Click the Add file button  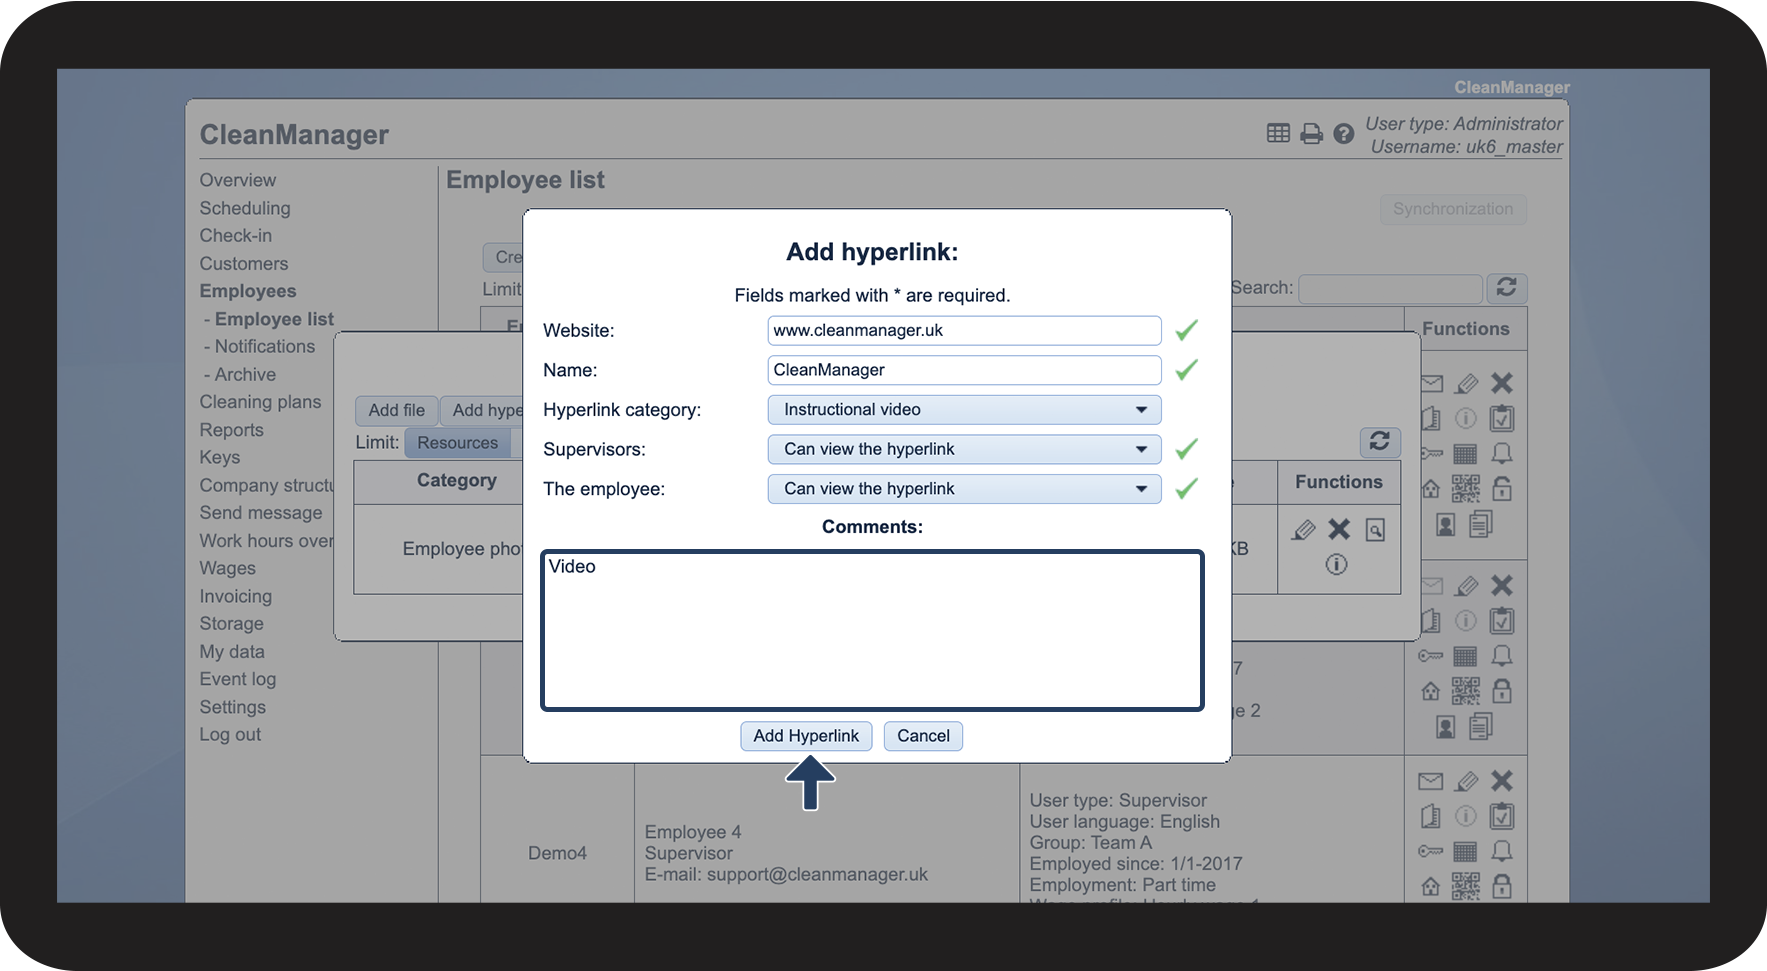tap(396, 410)
